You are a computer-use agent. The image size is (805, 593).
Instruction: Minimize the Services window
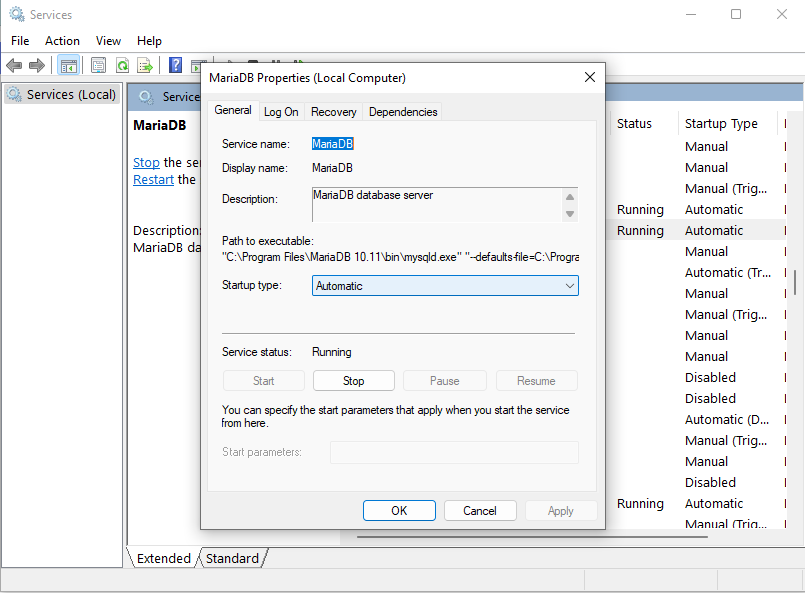[691, 14]
